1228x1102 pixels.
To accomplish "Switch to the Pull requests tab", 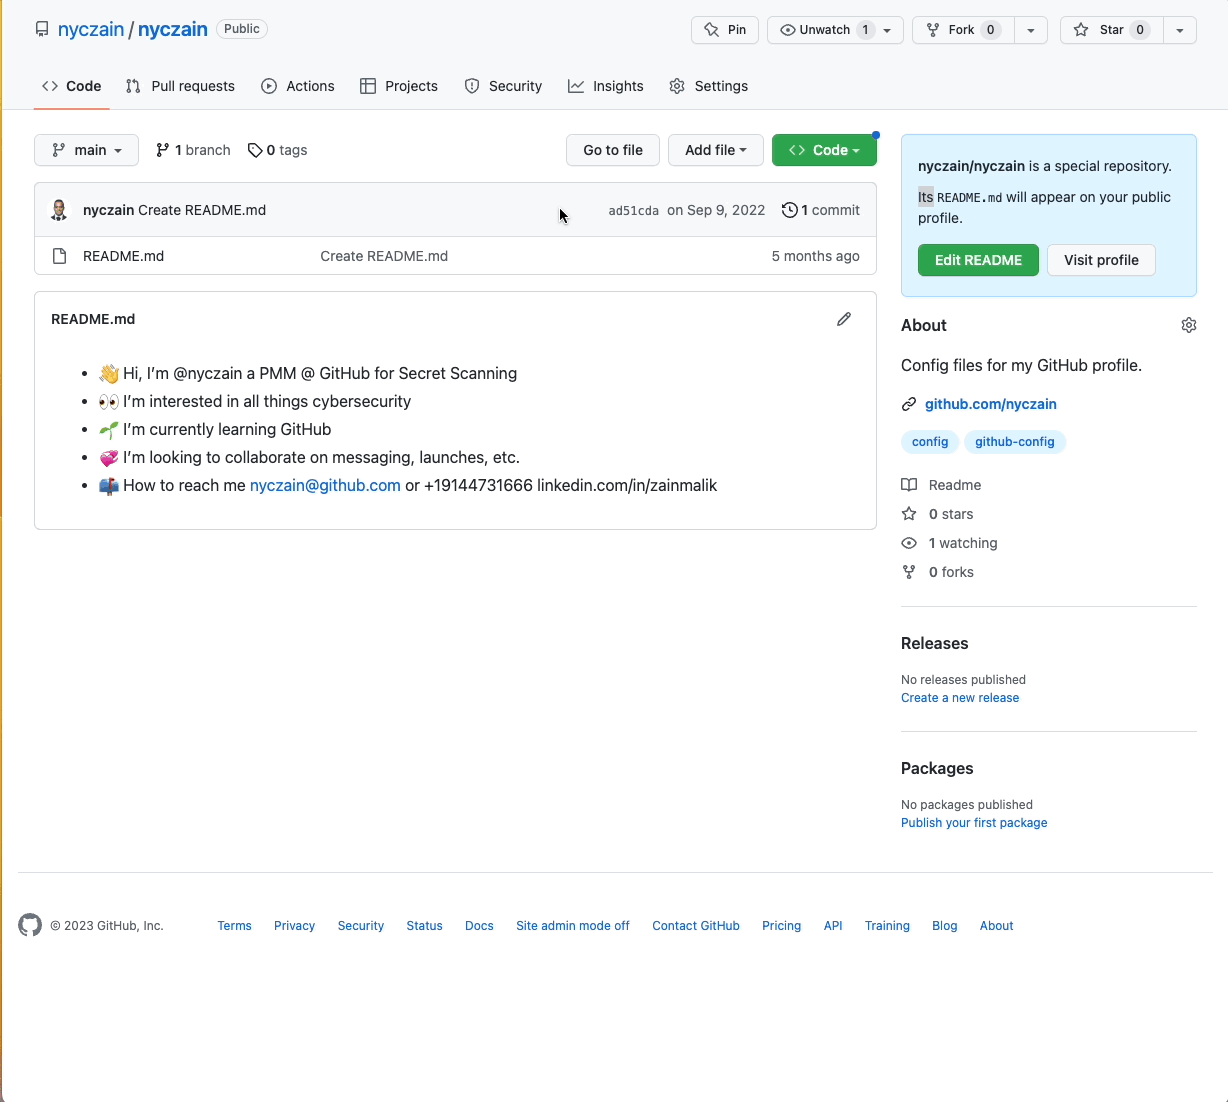I will (180, 86).
